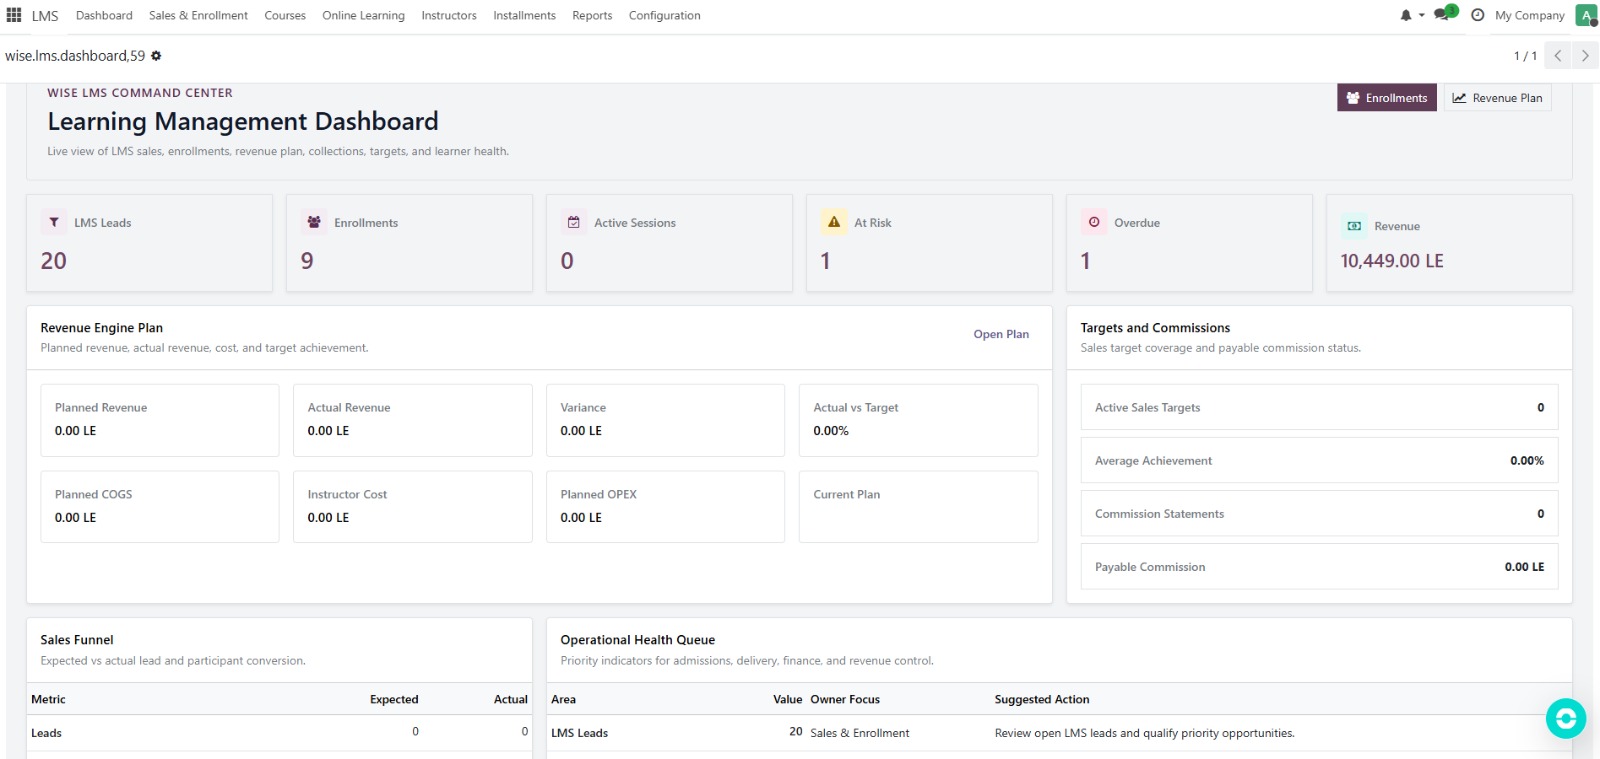The height and width of the screenshot is (759, 1600).
Task: Click the clock activities icon
Action: pyautogui.click(x=1477, y=15)
